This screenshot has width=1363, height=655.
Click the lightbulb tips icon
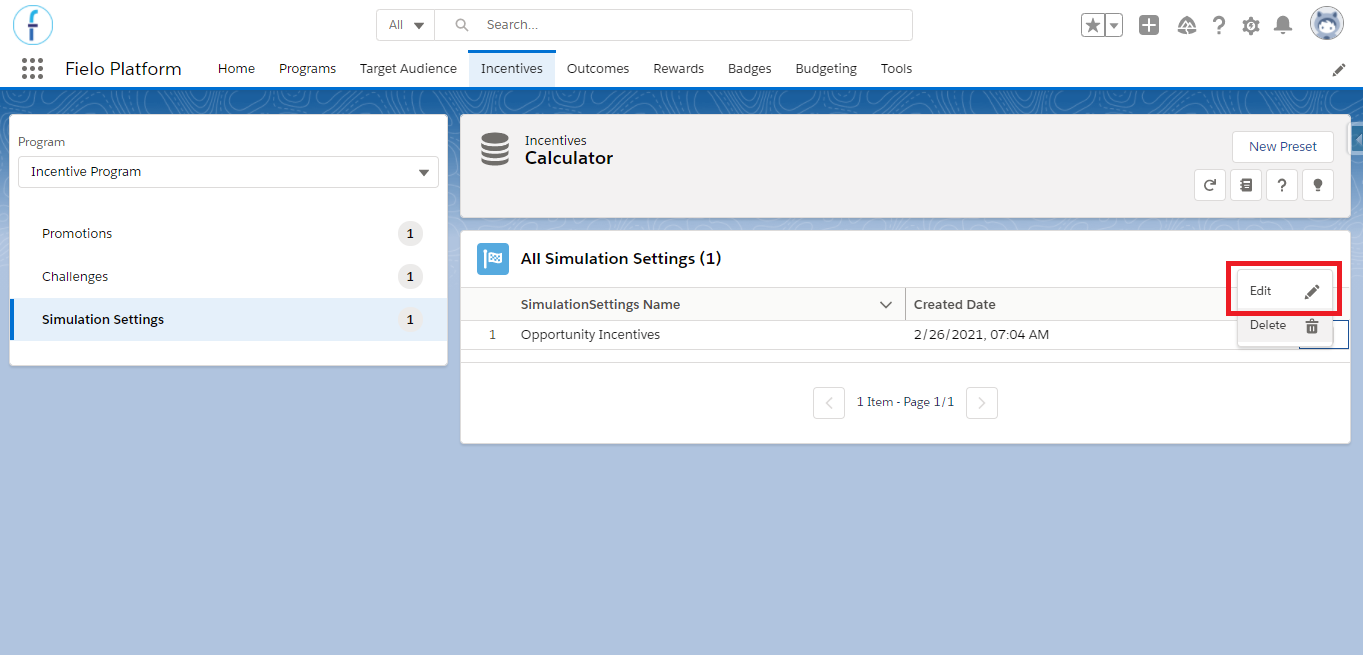(1318, 185)
